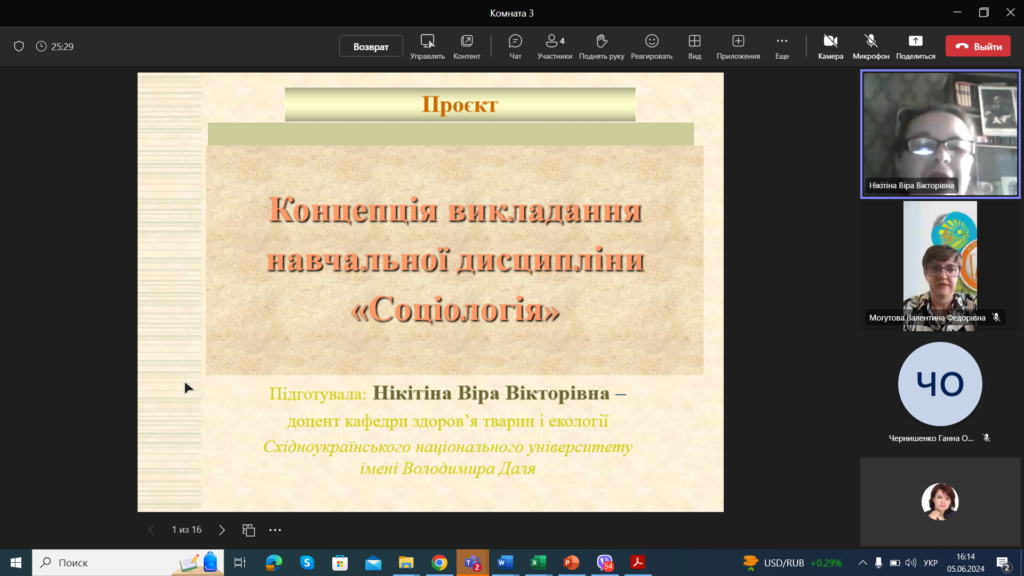The height and width of the screenshot is (576, 1024).
Task: Leave the meeting with Выйти
Action: pos(978,46)
